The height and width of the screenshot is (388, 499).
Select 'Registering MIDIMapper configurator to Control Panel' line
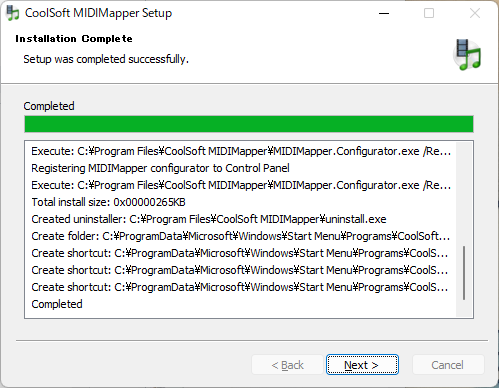pos(160,168)
